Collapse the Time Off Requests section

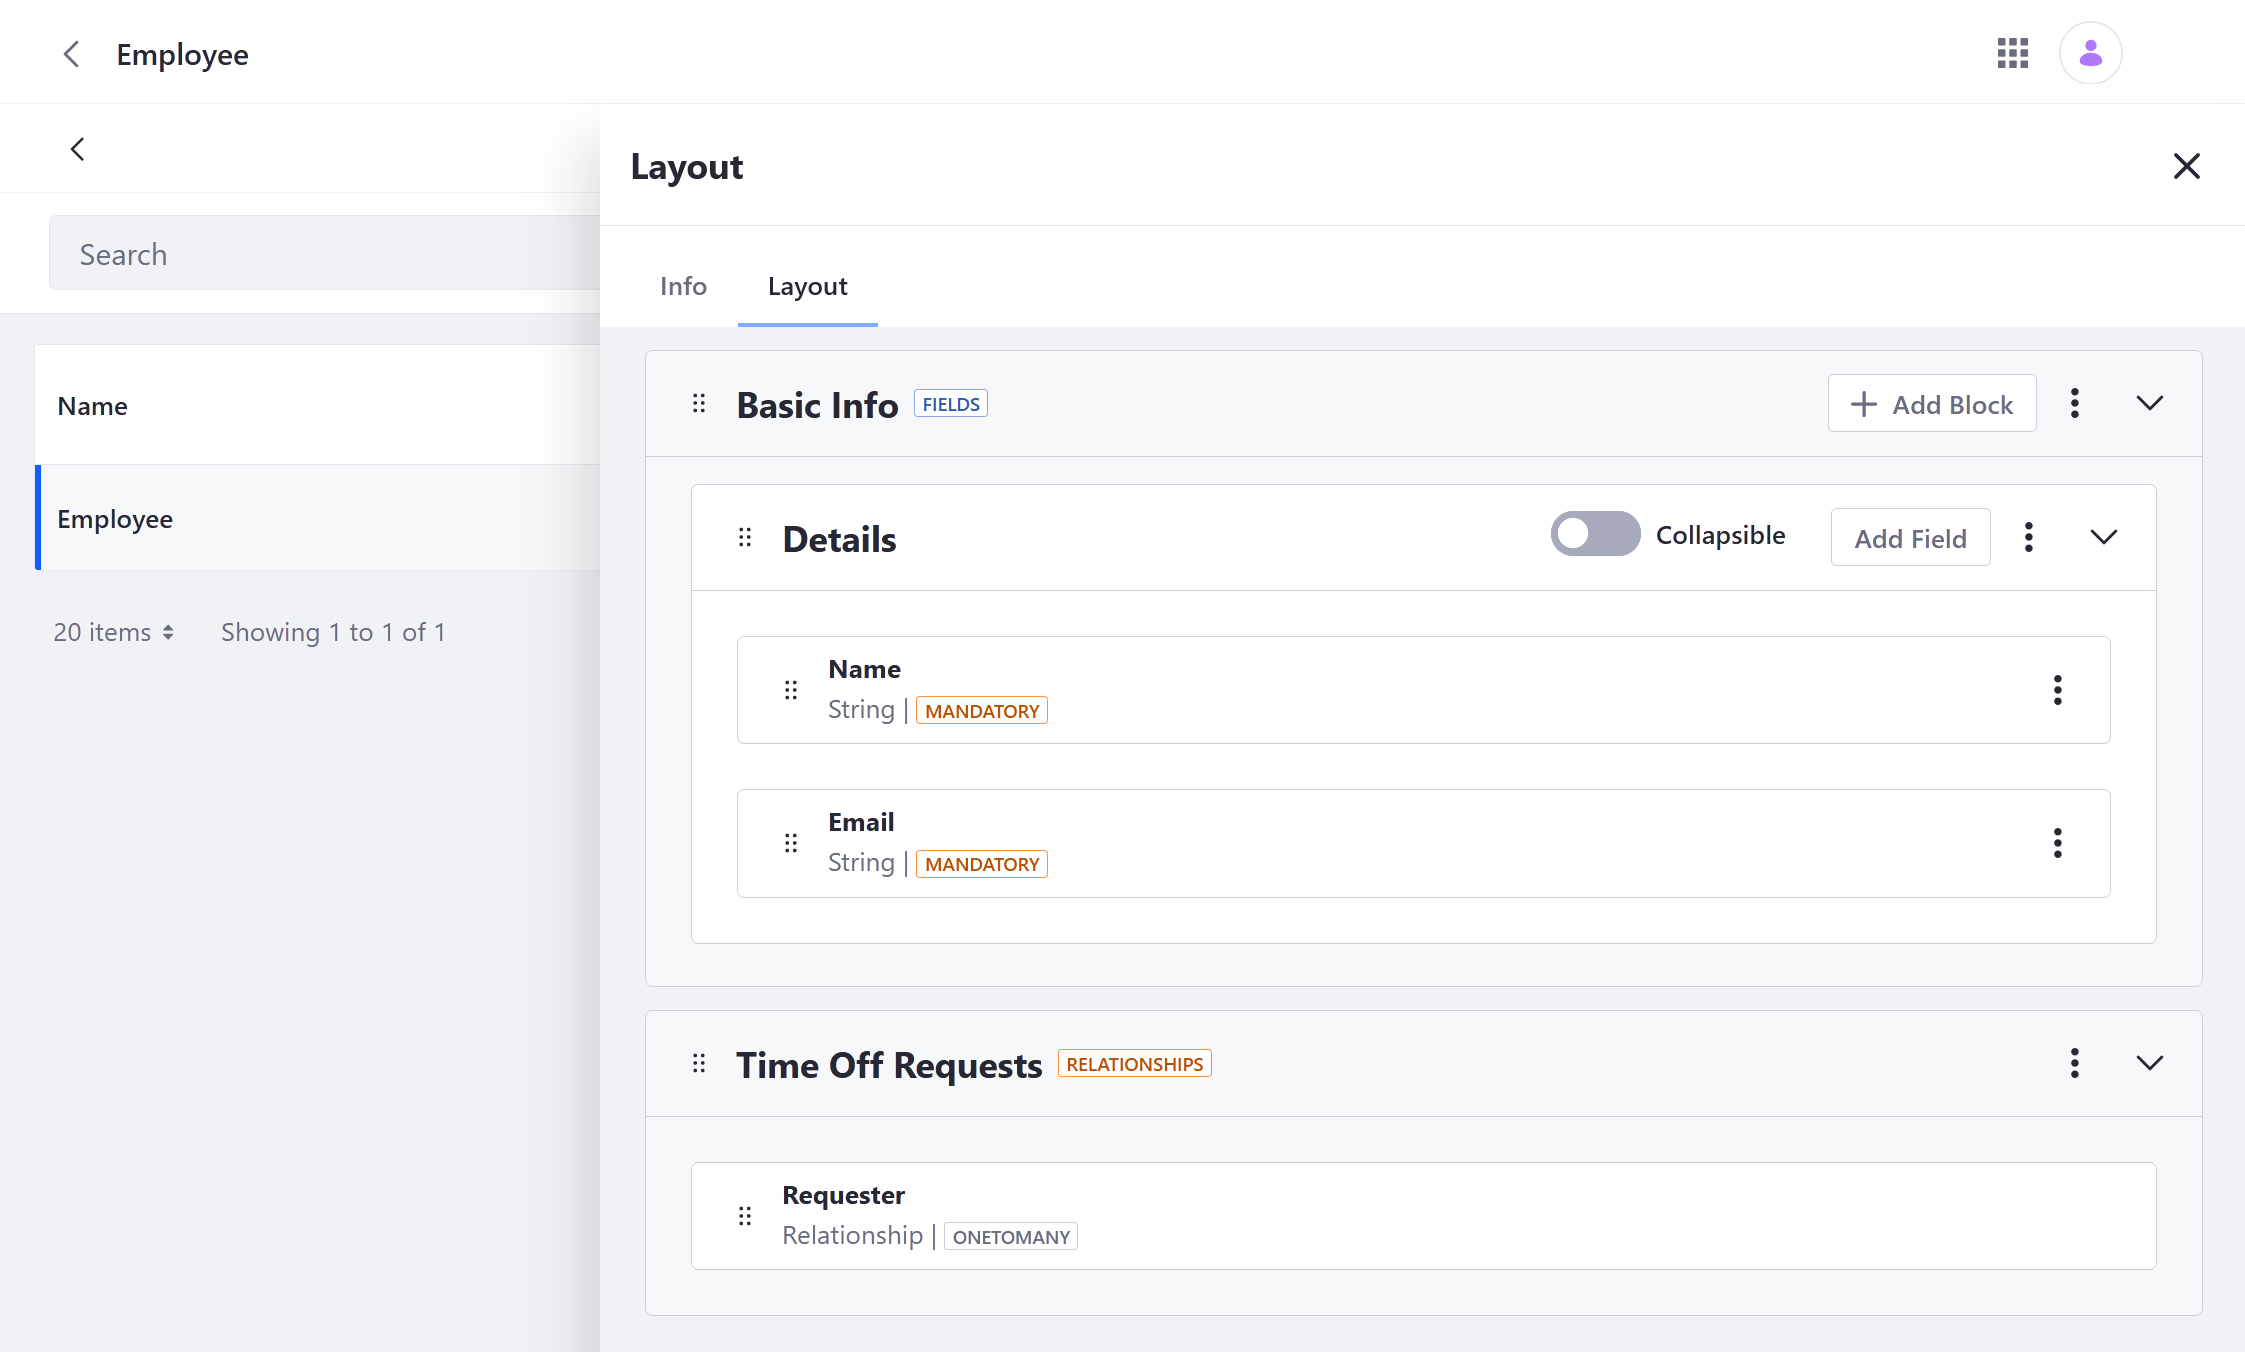(x=2150, y=1062)
